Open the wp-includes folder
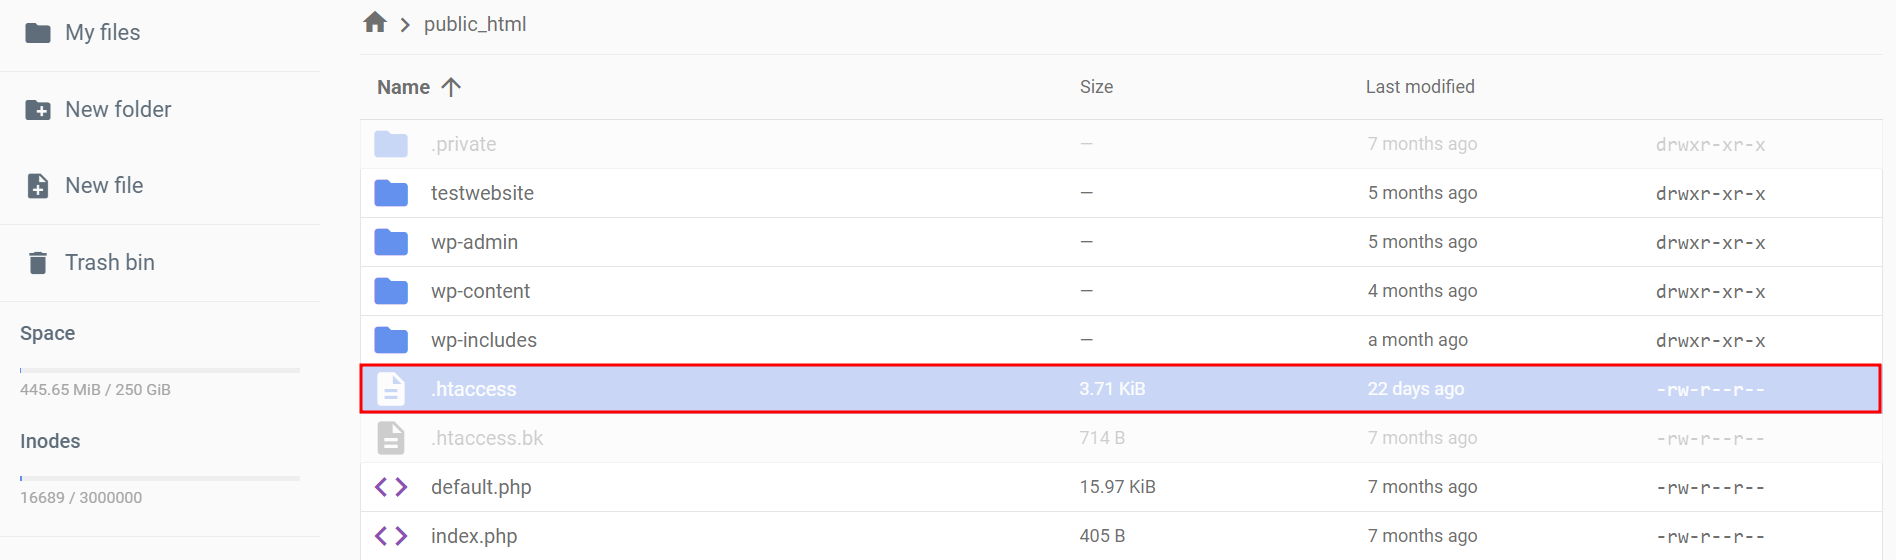 [483, 340]
